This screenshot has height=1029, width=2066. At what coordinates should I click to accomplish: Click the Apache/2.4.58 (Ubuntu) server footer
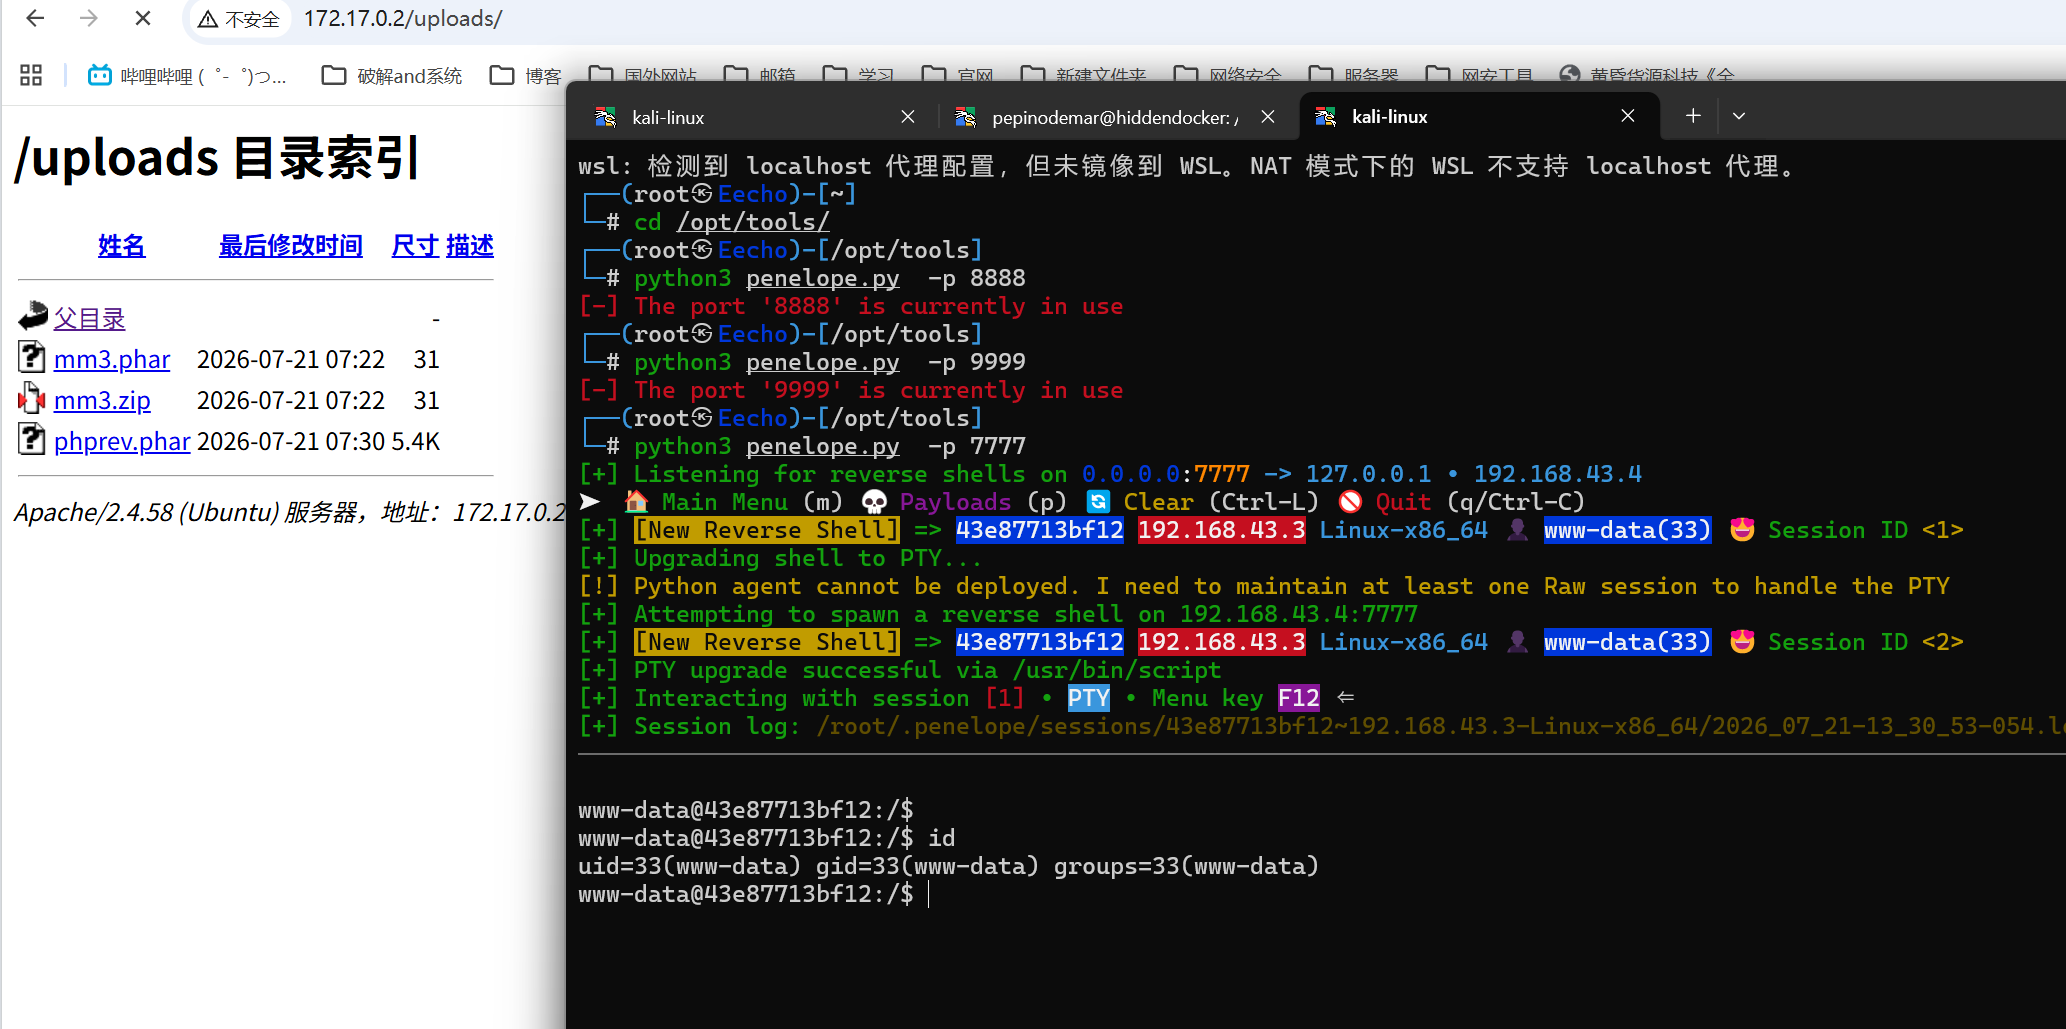[x=290, y=513]
